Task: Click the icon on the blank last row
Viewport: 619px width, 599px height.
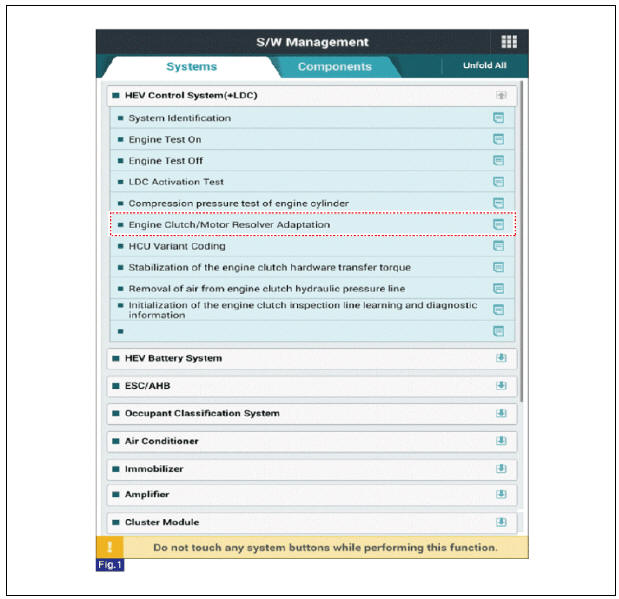Action: point(499,331)
